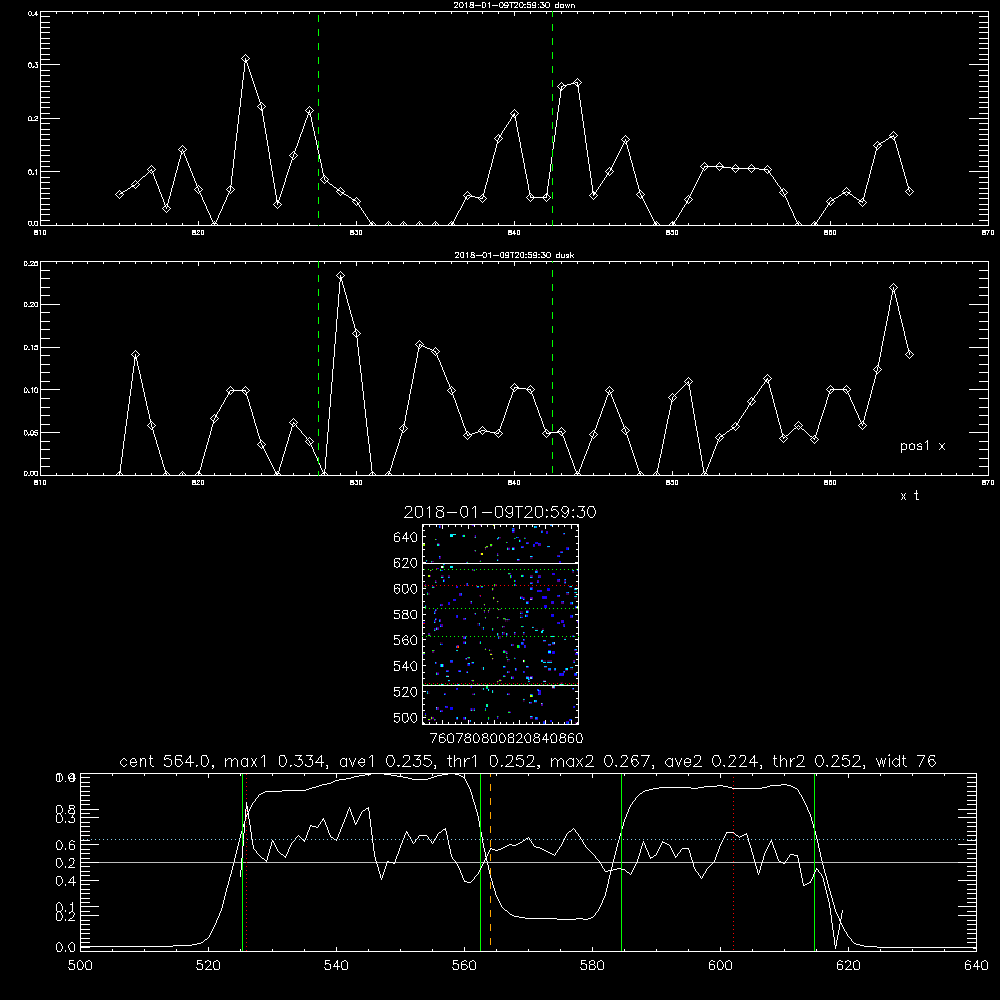Screen dimensions: 1000x1000
Task: Click the blue dotted horizontal threshold line
Action: tap(528, 839)
